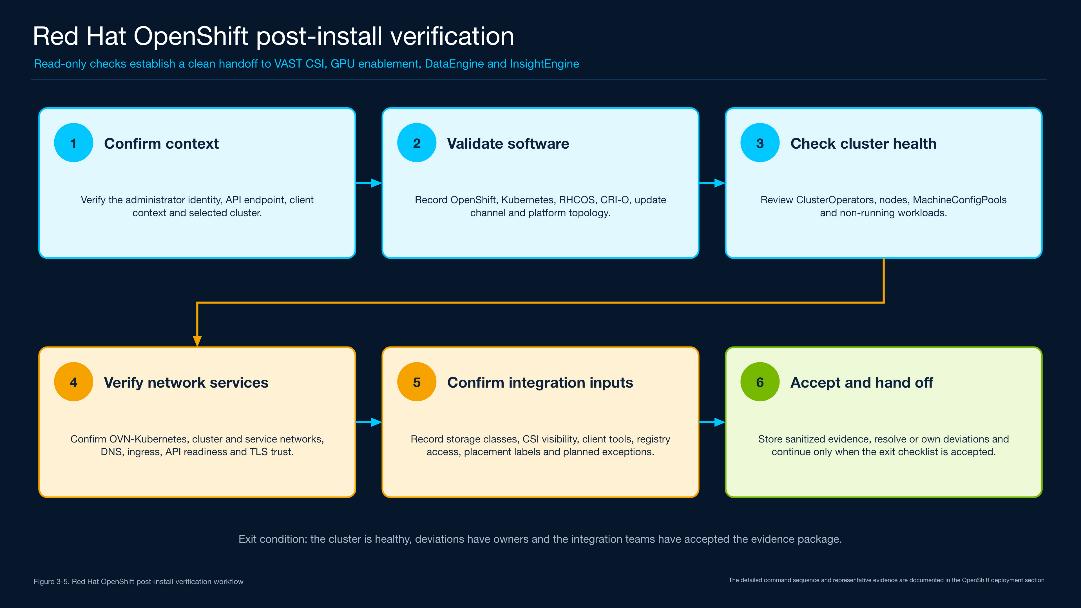Click the 'Validate software' heading
Image resolution: width=1081 pixels, height=608 pixels.
(x=508, y=143)
